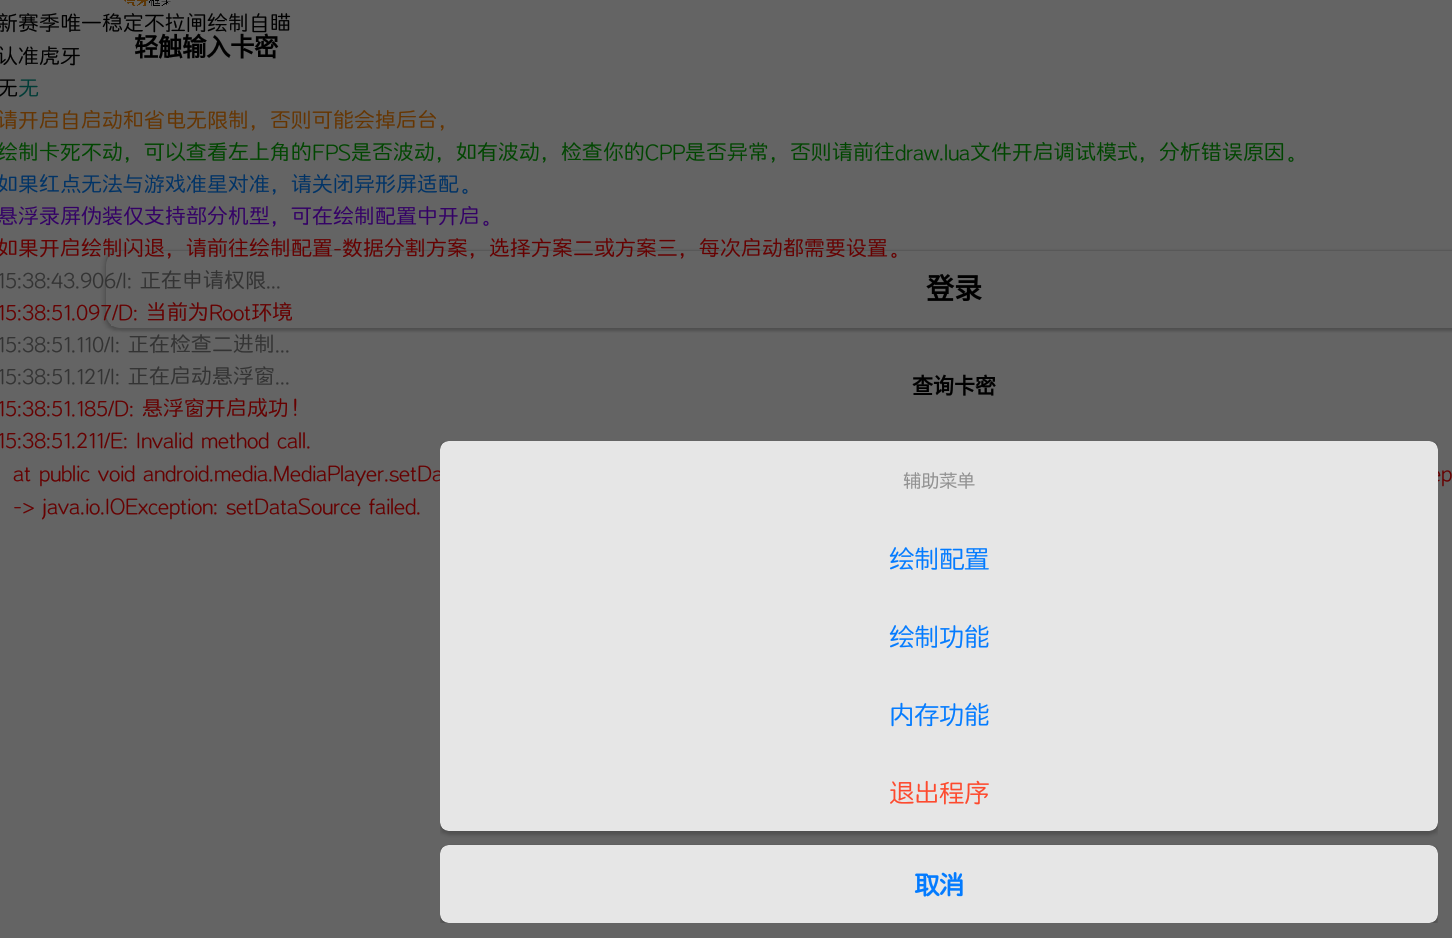1452x938 pixels.
Task: Tap the 辅助菜单 dialog title
Action: pyautogui.click(x=938, y=480)
